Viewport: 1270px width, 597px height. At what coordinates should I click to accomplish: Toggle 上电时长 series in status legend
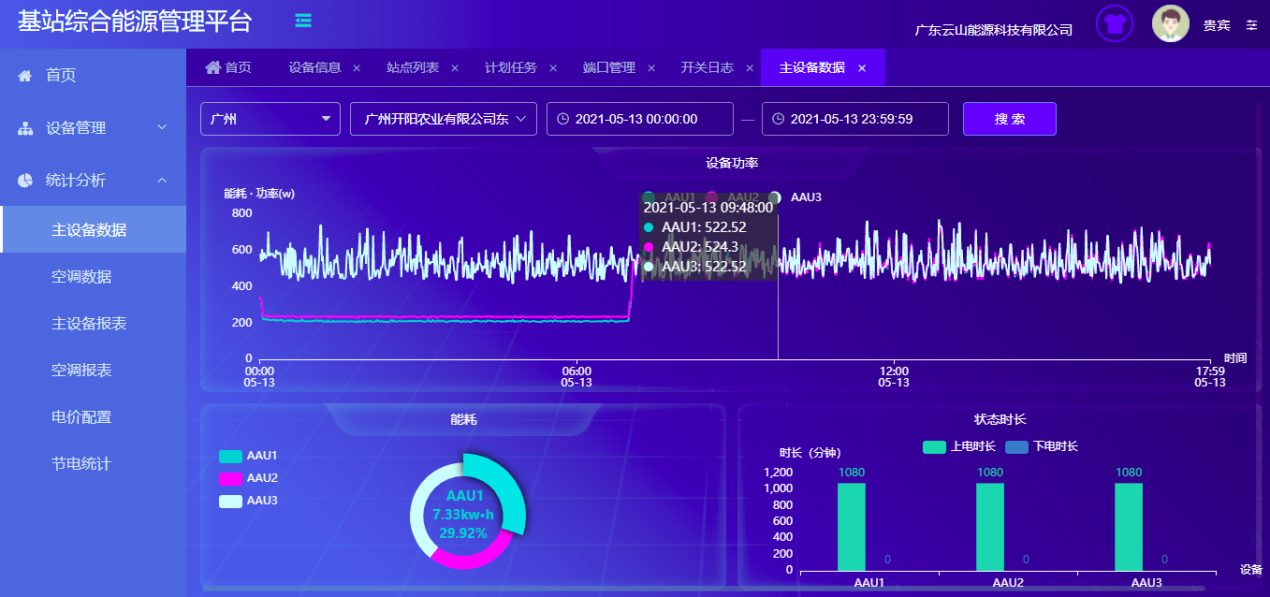click(x=958, y=447)
